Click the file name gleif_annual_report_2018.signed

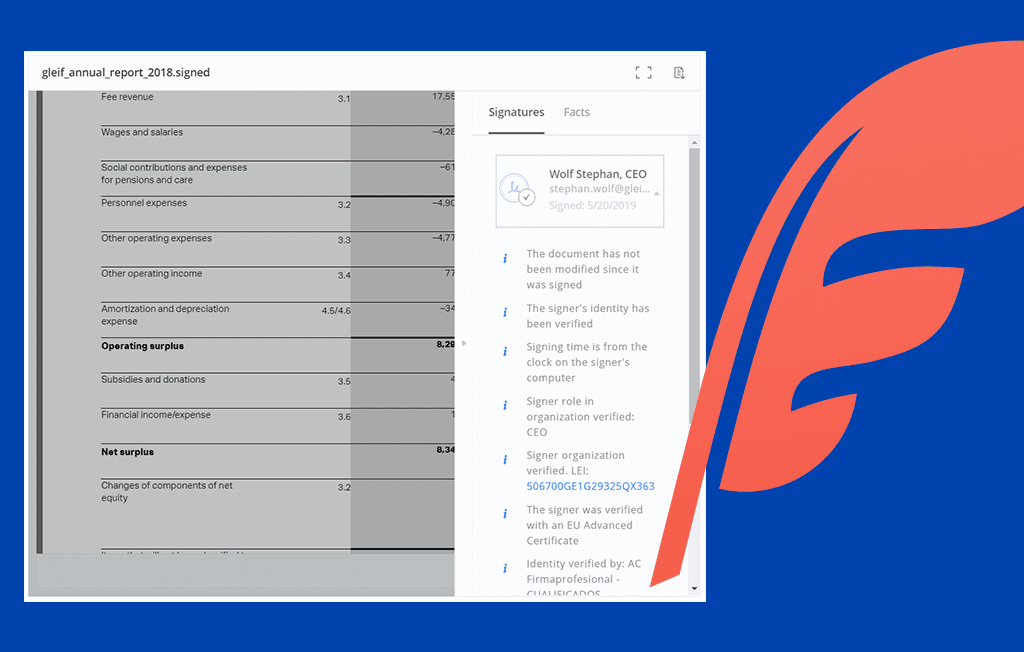click(x=125, y=73)
